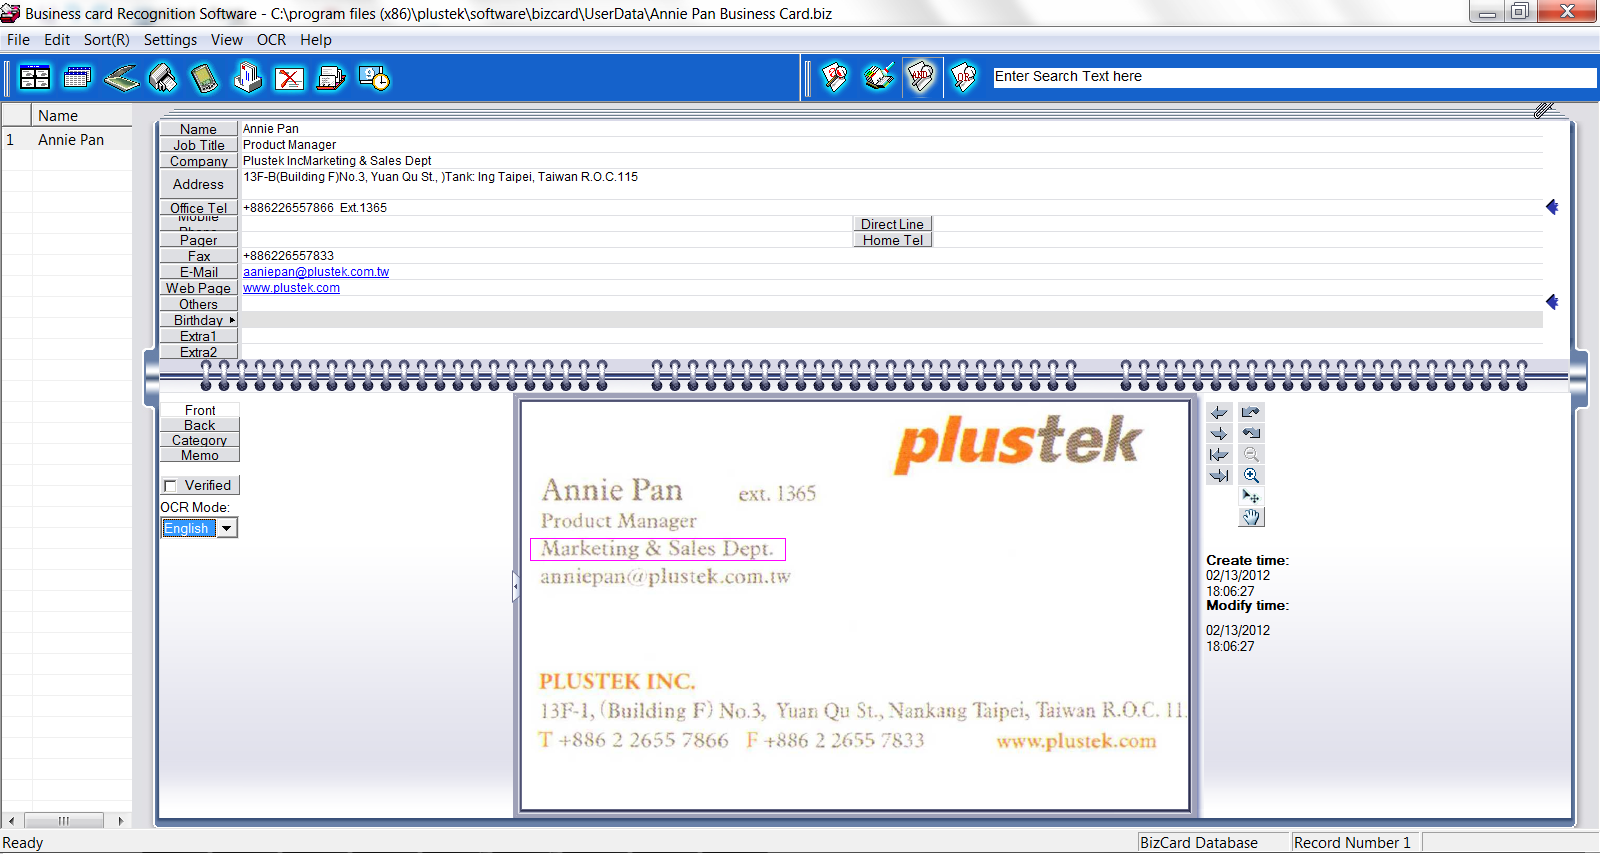This screenshot has width=1600, height=854.
Task: Click the fax machine toolbar icon
Action: point(331,78)
